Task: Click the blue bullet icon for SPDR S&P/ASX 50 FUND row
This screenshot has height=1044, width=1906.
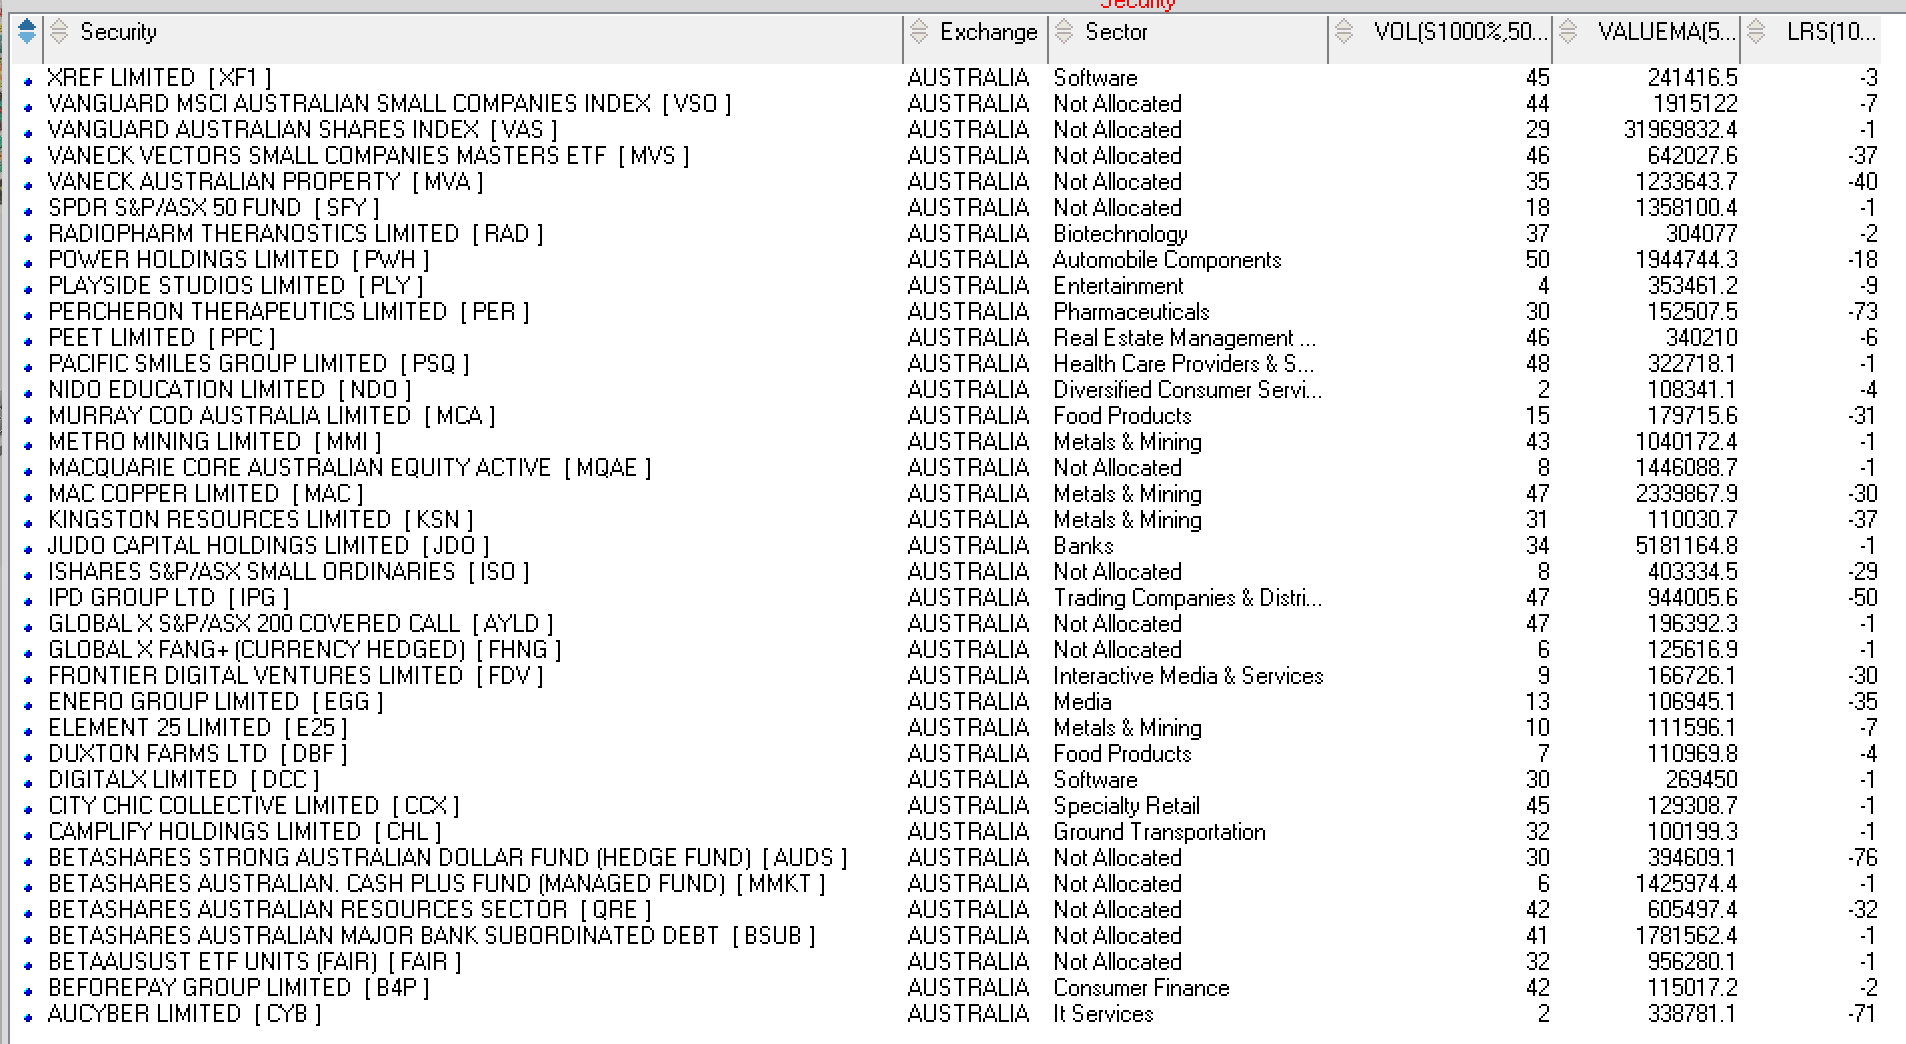Action: pos(28,212)
